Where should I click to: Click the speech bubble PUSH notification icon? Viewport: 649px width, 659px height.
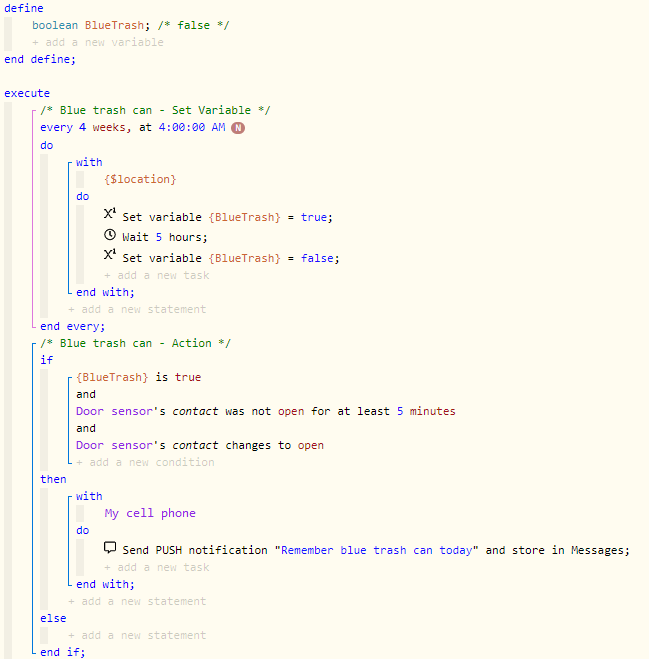pyautogui.click(x=110, y=547)
